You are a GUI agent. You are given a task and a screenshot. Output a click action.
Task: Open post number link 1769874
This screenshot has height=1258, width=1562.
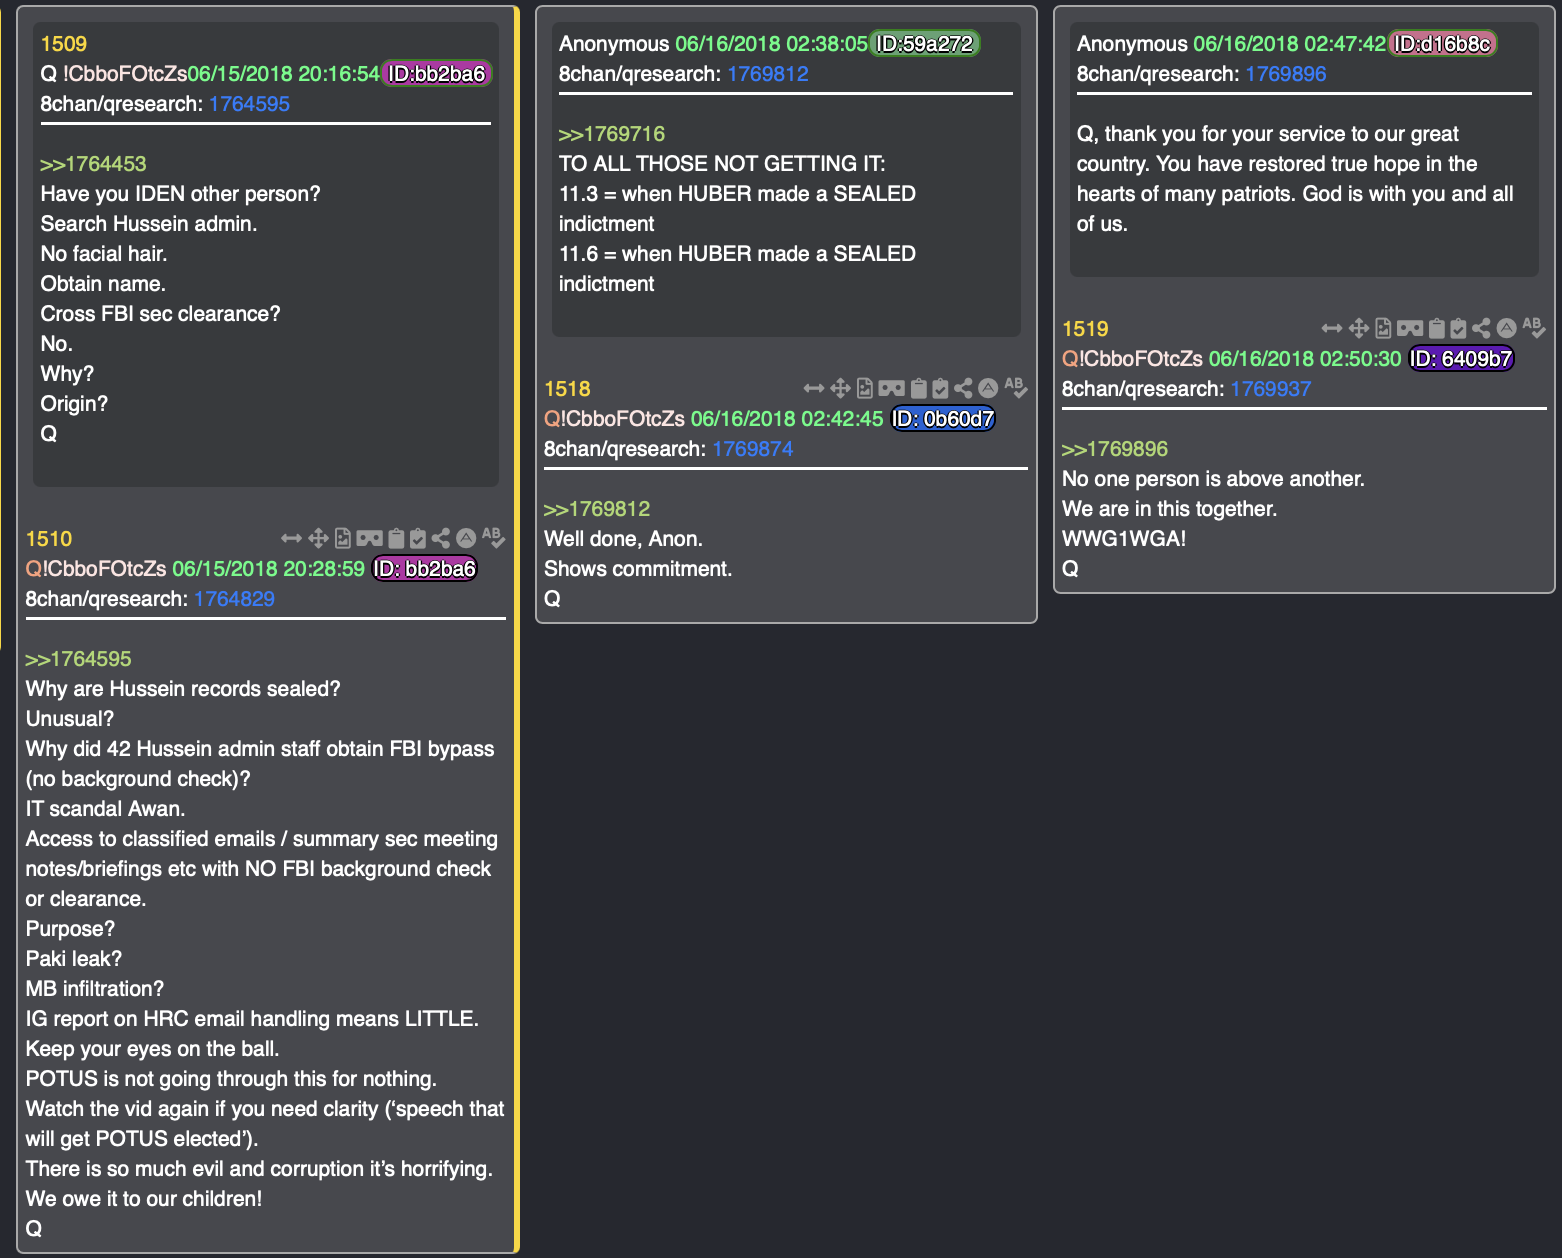click(x=752, y=449)
